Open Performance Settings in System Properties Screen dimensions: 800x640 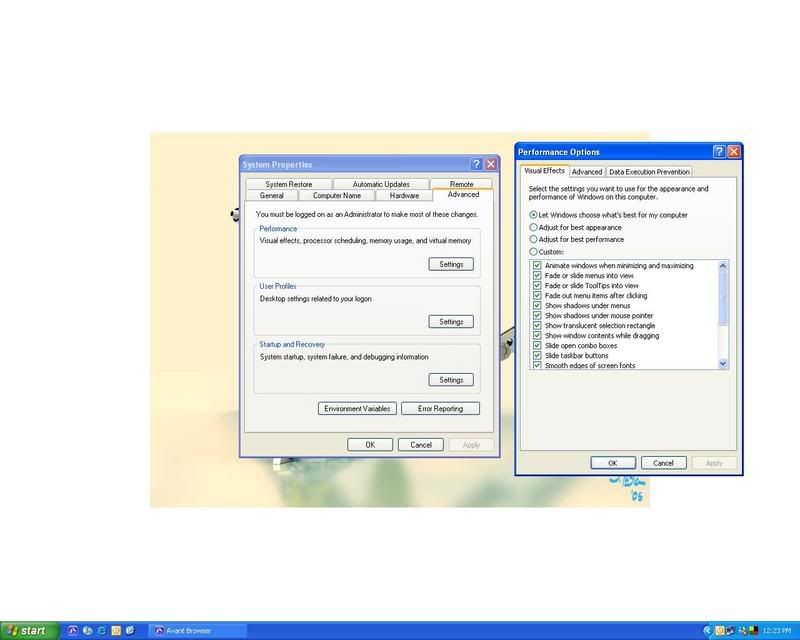tap(451, 264)
